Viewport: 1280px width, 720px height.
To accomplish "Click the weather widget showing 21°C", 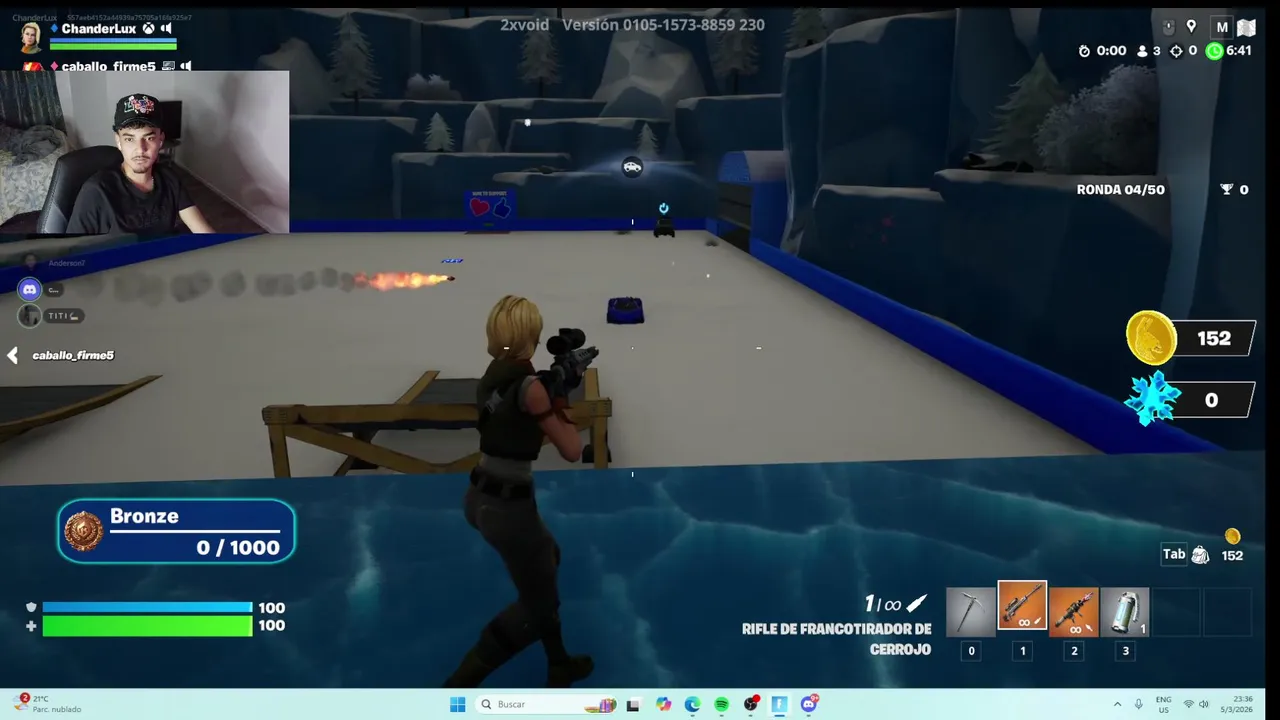I will click(48, 704).
